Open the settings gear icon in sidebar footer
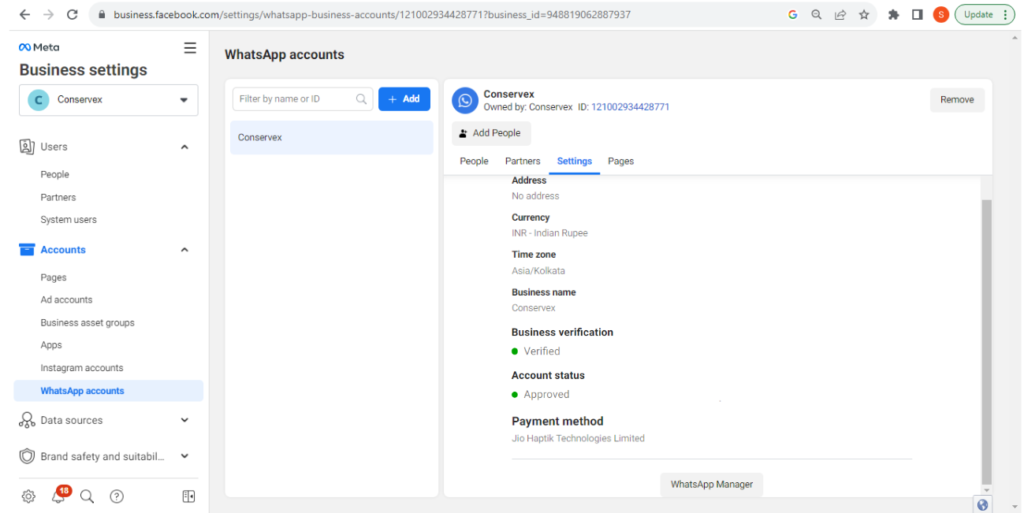This screenshot has width=1024, height=513. click(x=28, y=497)
